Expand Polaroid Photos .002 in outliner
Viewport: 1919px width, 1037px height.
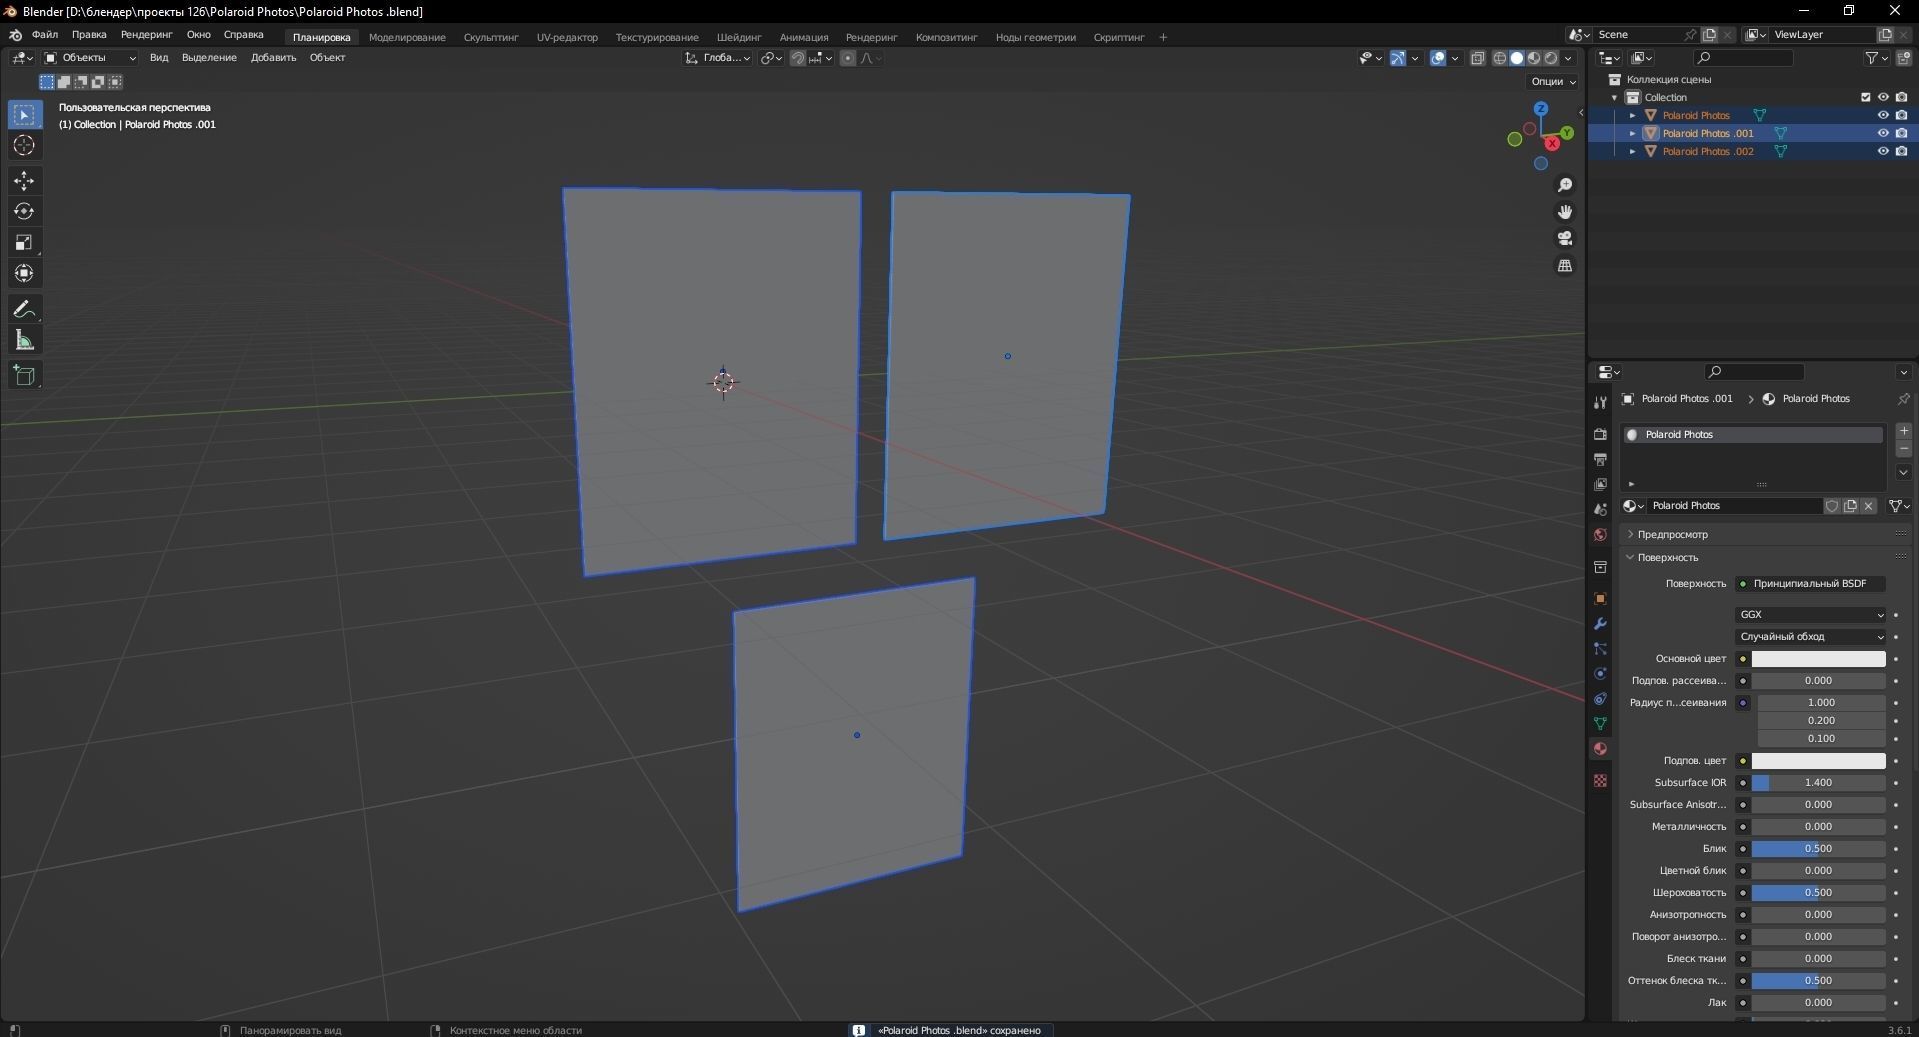pos(1633,151)
